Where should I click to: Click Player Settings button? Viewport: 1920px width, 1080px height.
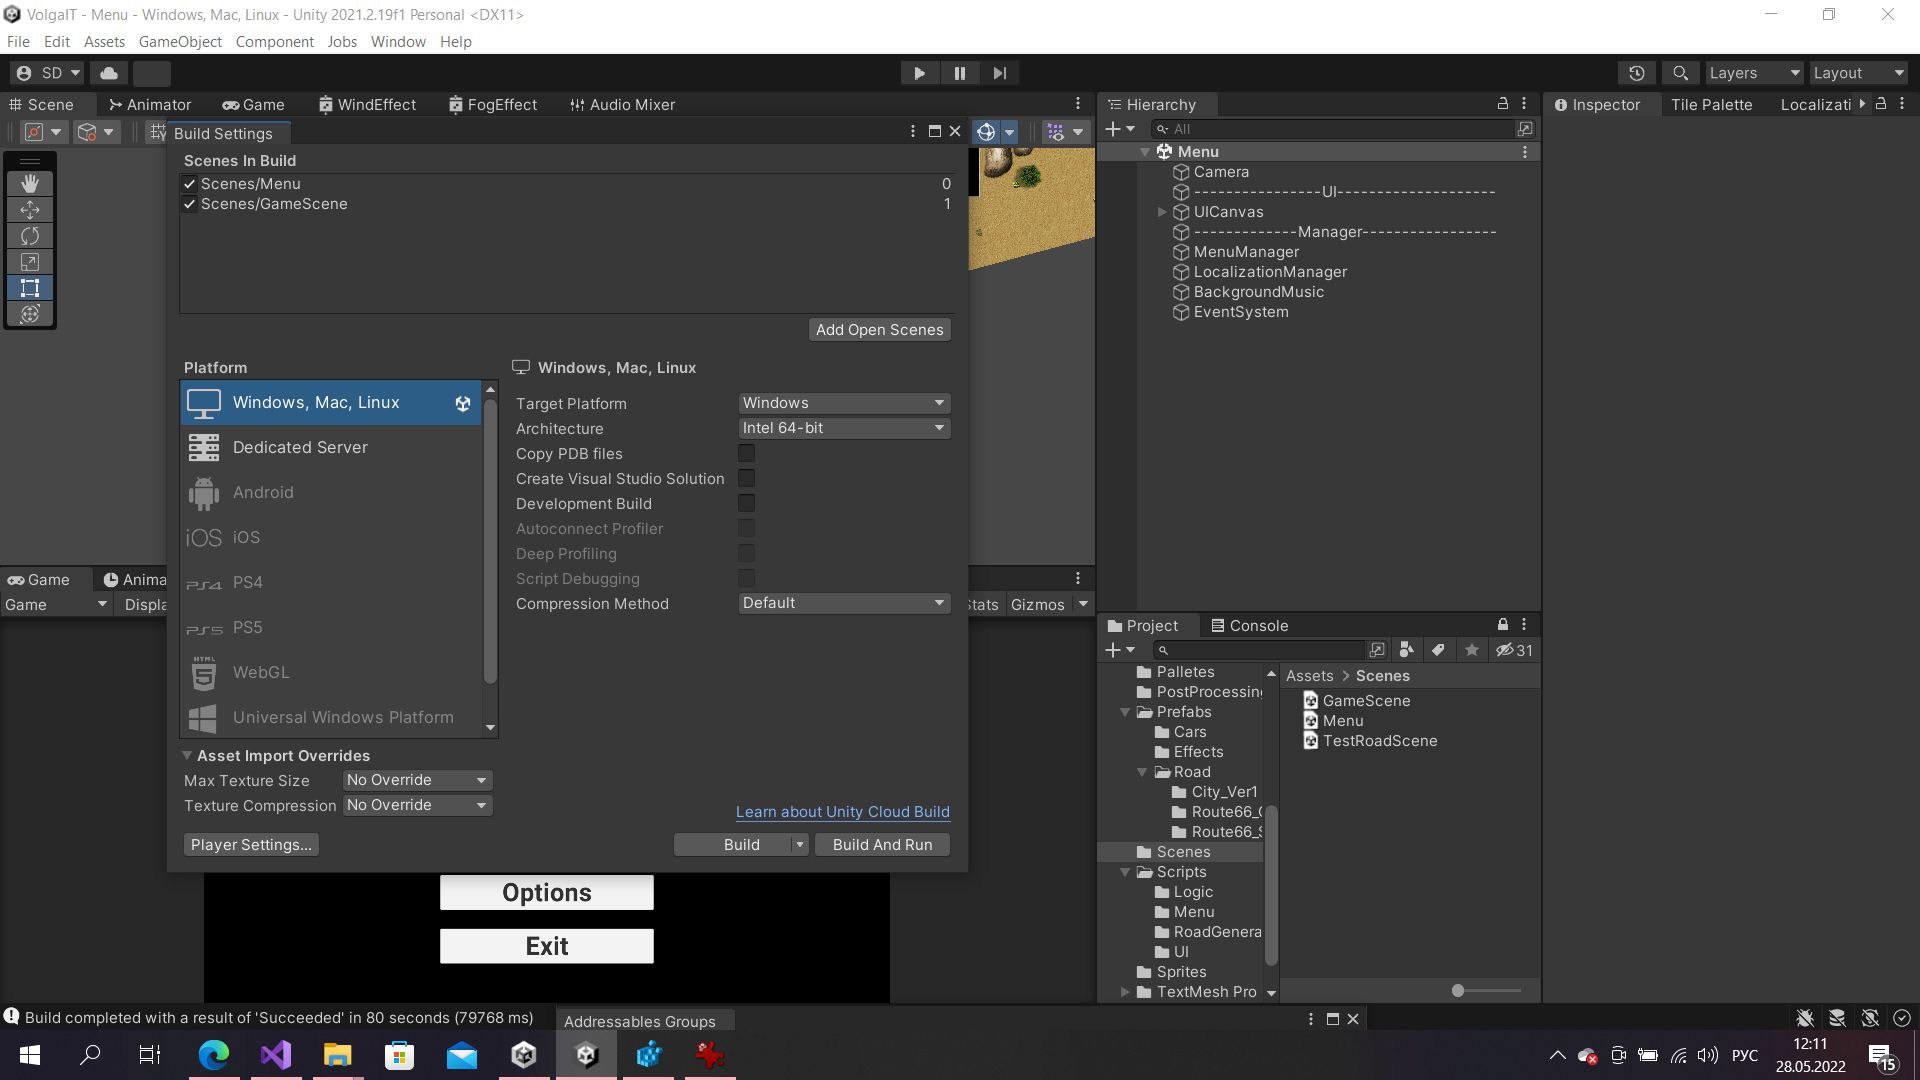click(251, 845)
